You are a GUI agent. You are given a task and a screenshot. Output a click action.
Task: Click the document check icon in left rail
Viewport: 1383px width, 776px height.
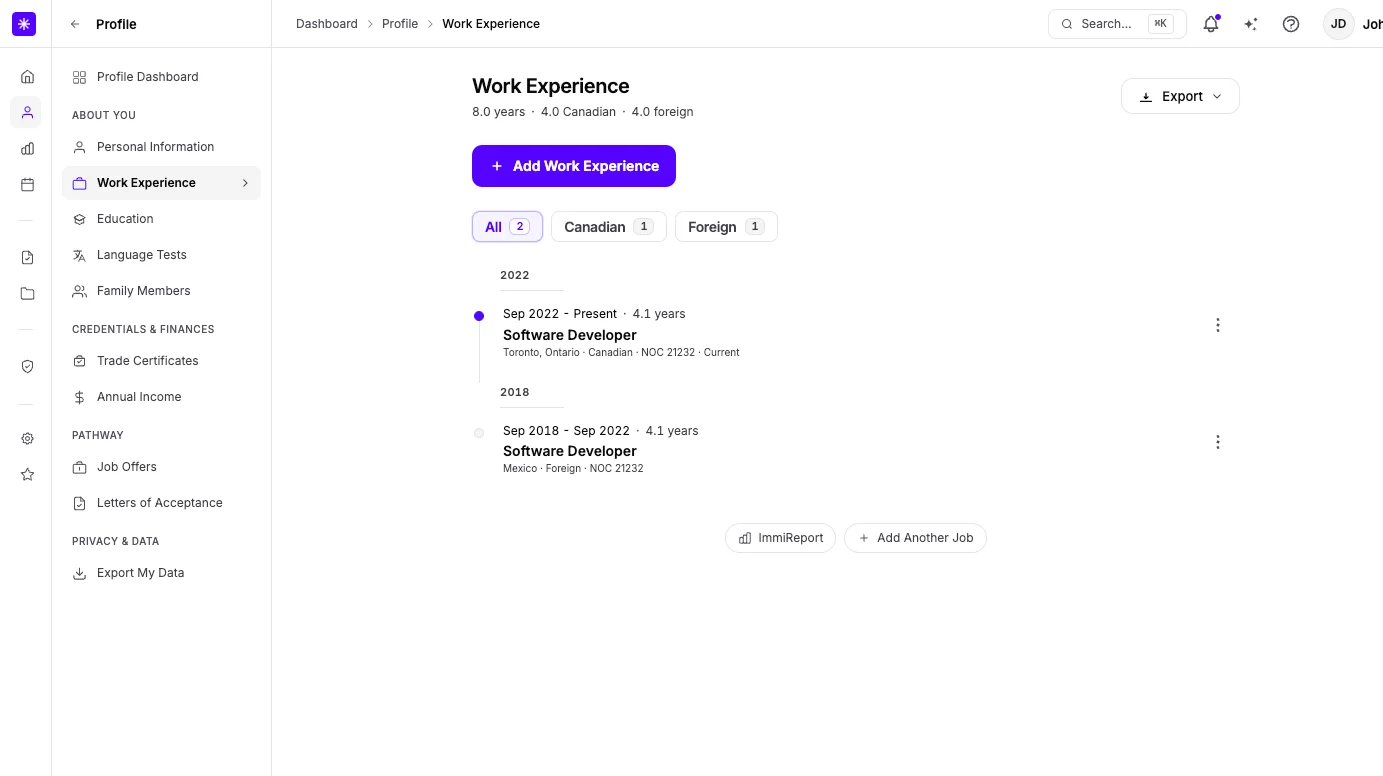tap(27, 258)
